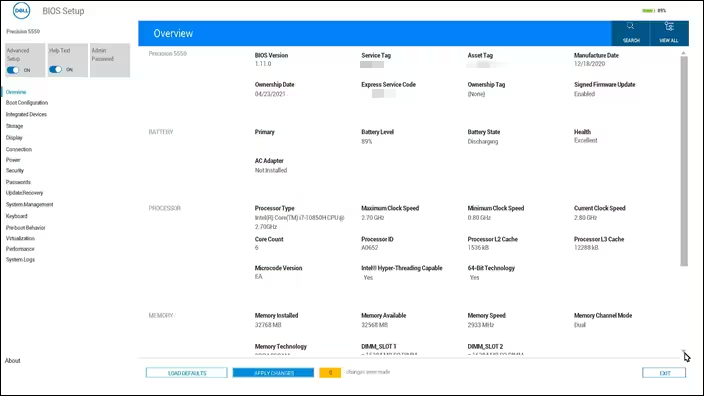Click the battery indicator icon
This screenshot has width=704, height=396.
coord(647,11)
